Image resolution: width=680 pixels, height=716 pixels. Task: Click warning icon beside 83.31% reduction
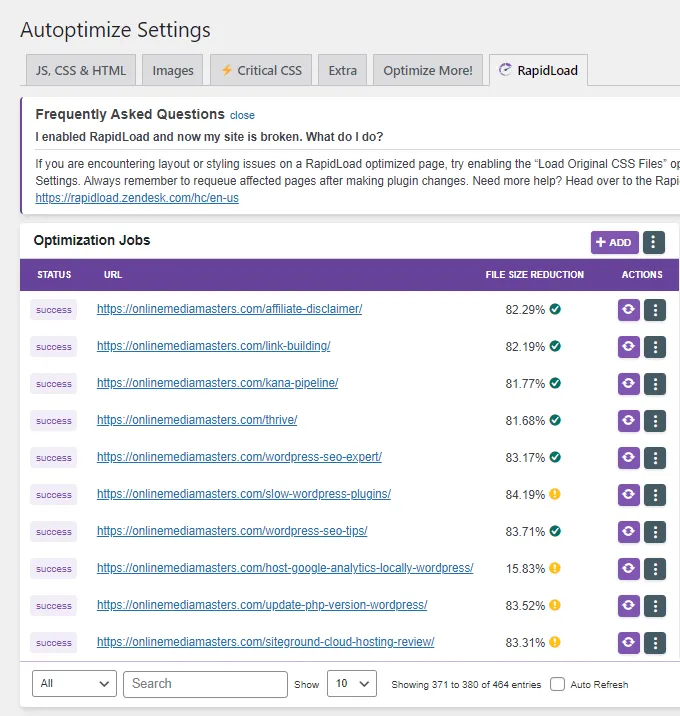click(555, 642)
